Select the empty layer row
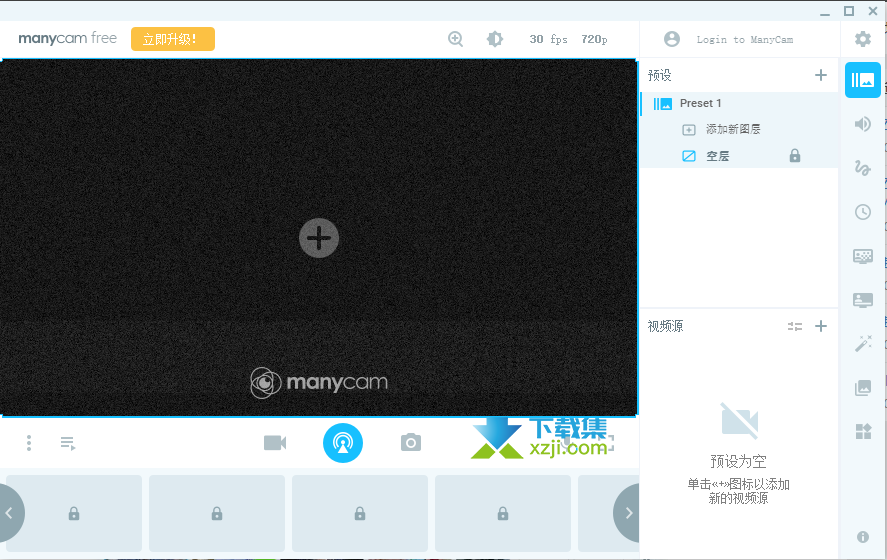This screenshot has width=887, height=560. (x=739, y=156)
